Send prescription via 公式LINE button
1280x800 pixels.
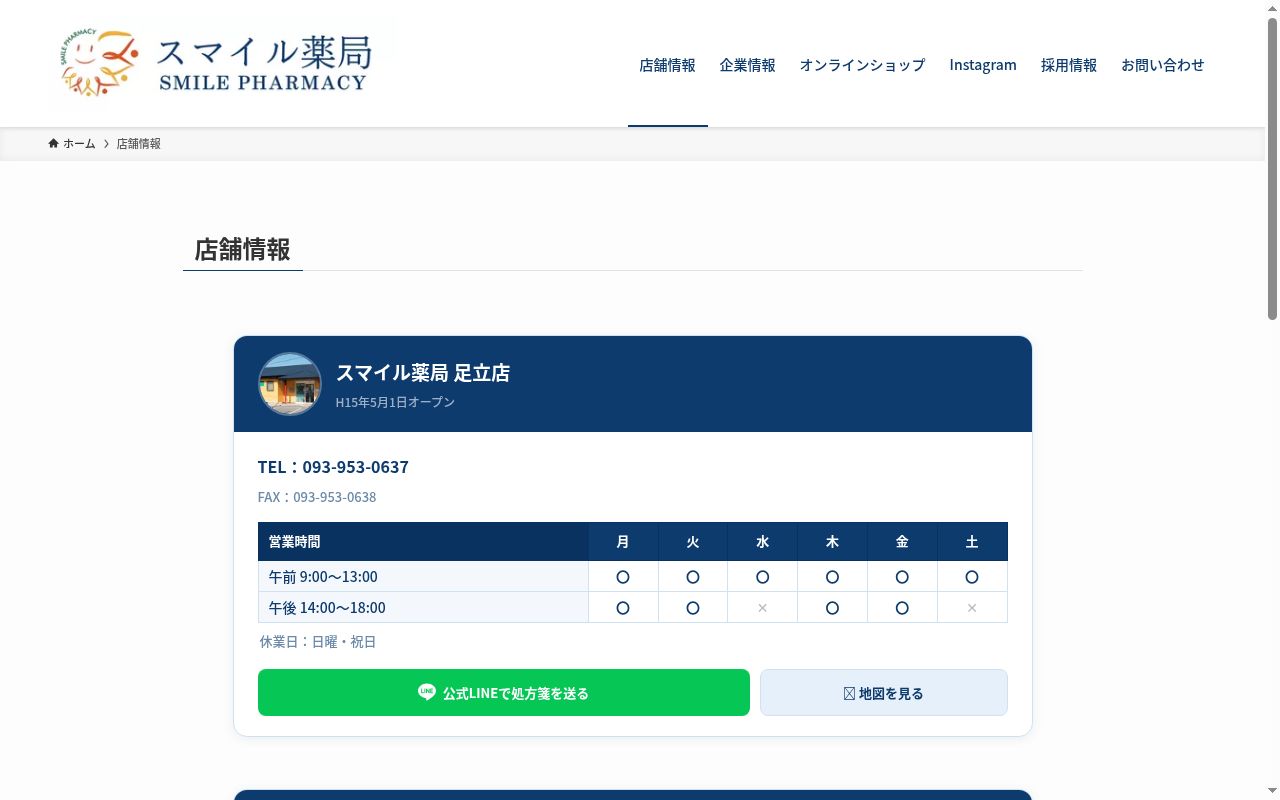point(504,692)
